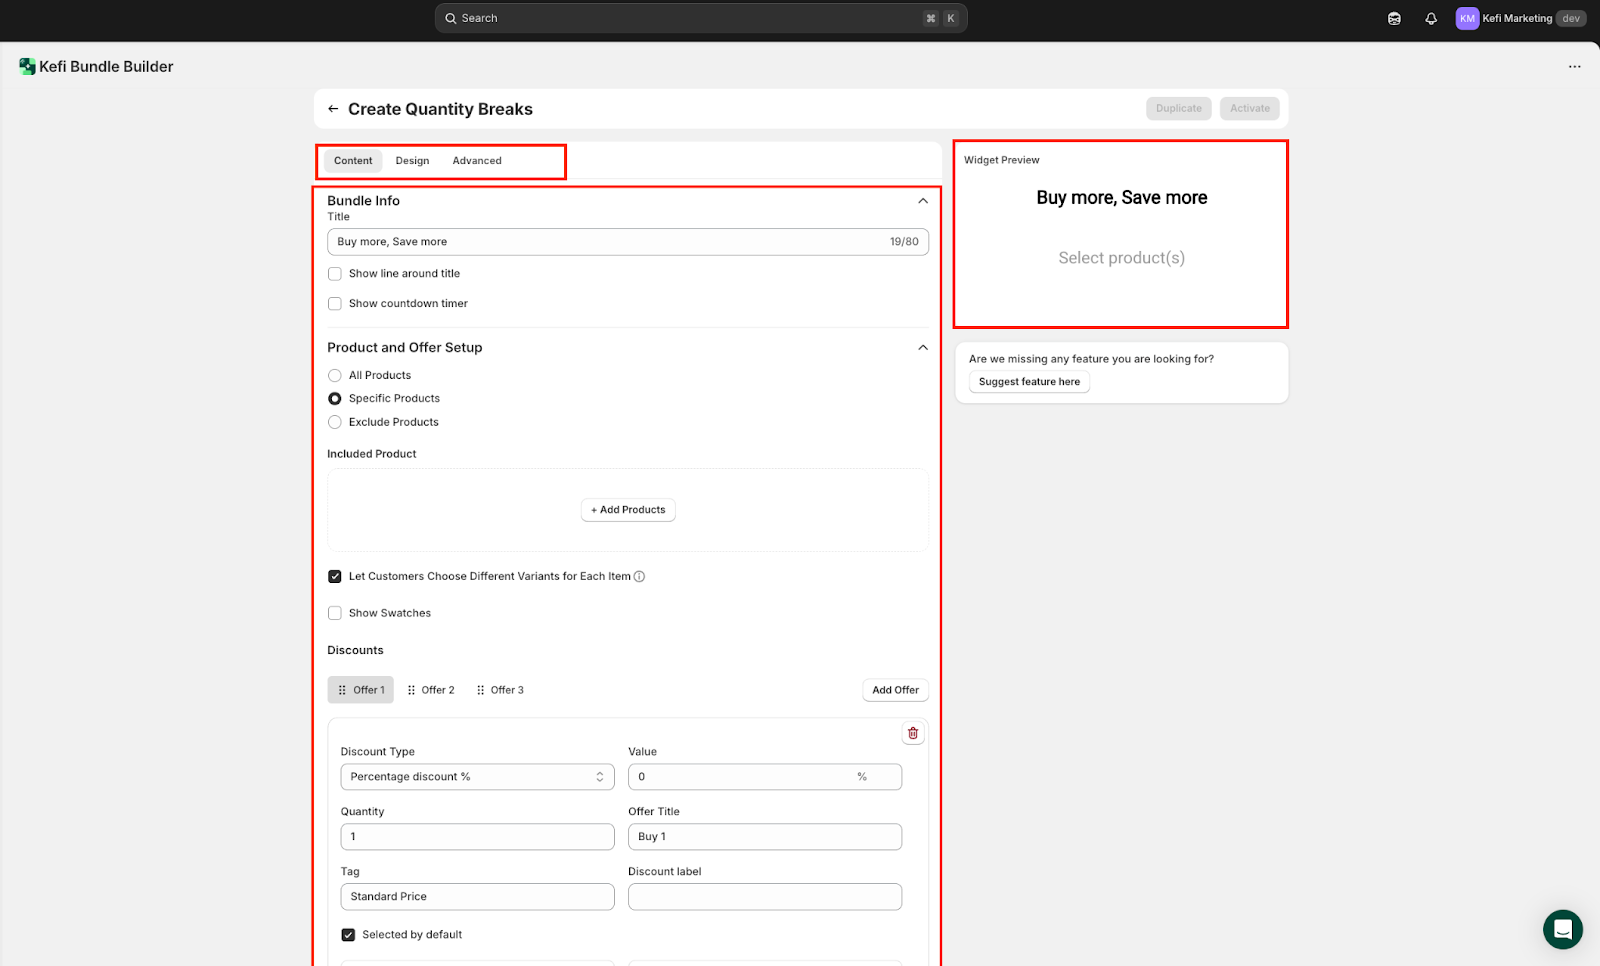
Task: Click the info icon next to Different Variants
Action: point(640,577)
